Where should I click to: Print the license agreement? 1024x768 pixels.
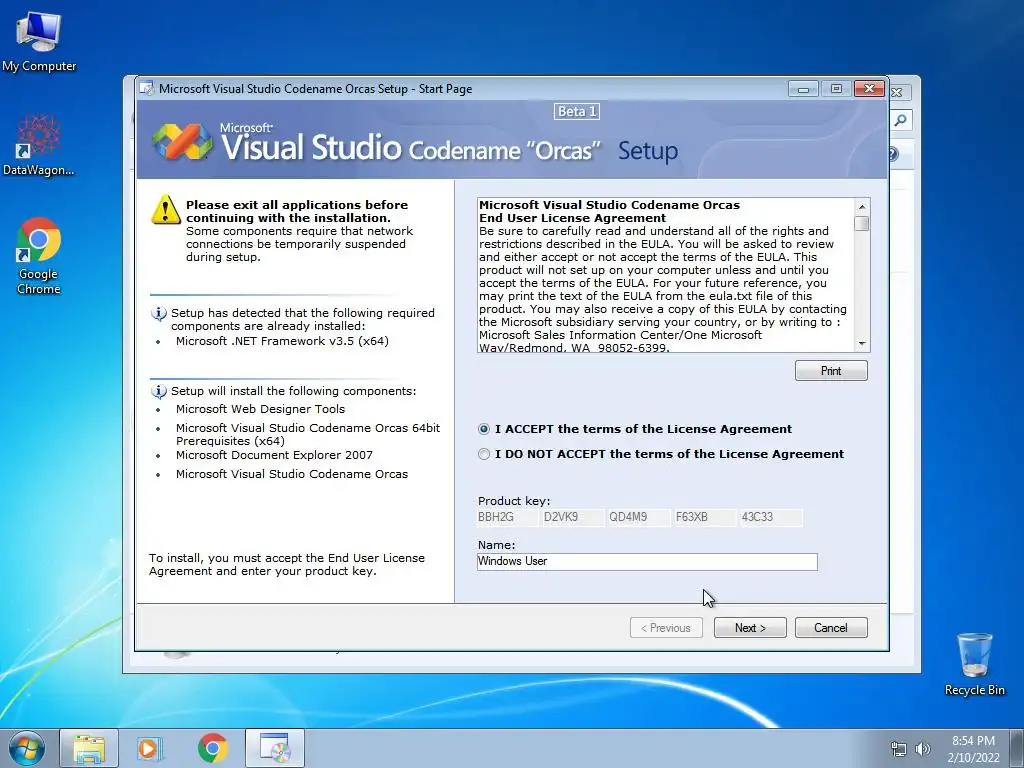[831, 370]
